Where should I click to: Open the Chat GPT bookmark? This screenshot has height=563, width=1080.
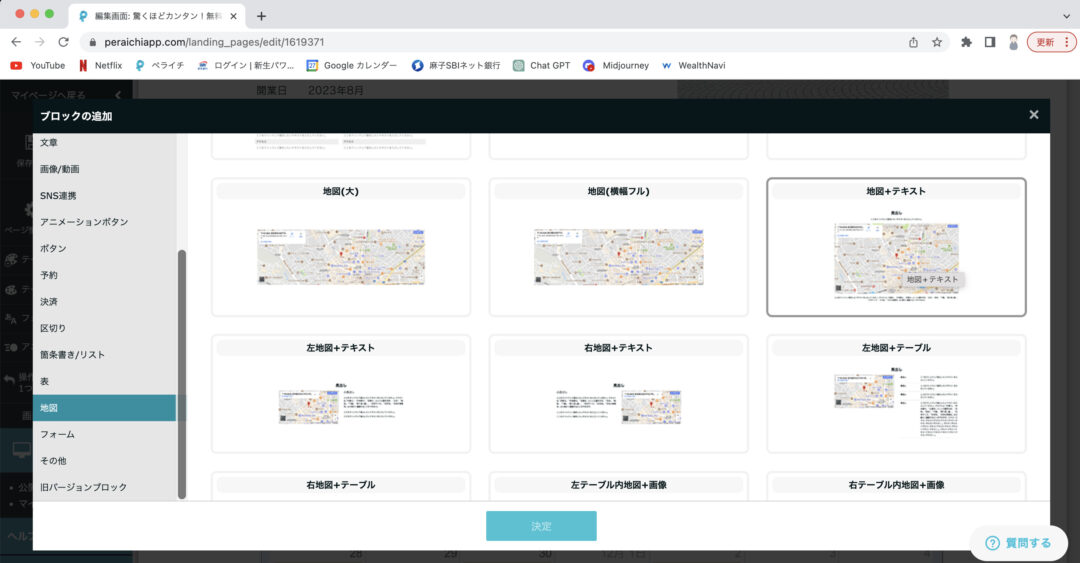542,65
